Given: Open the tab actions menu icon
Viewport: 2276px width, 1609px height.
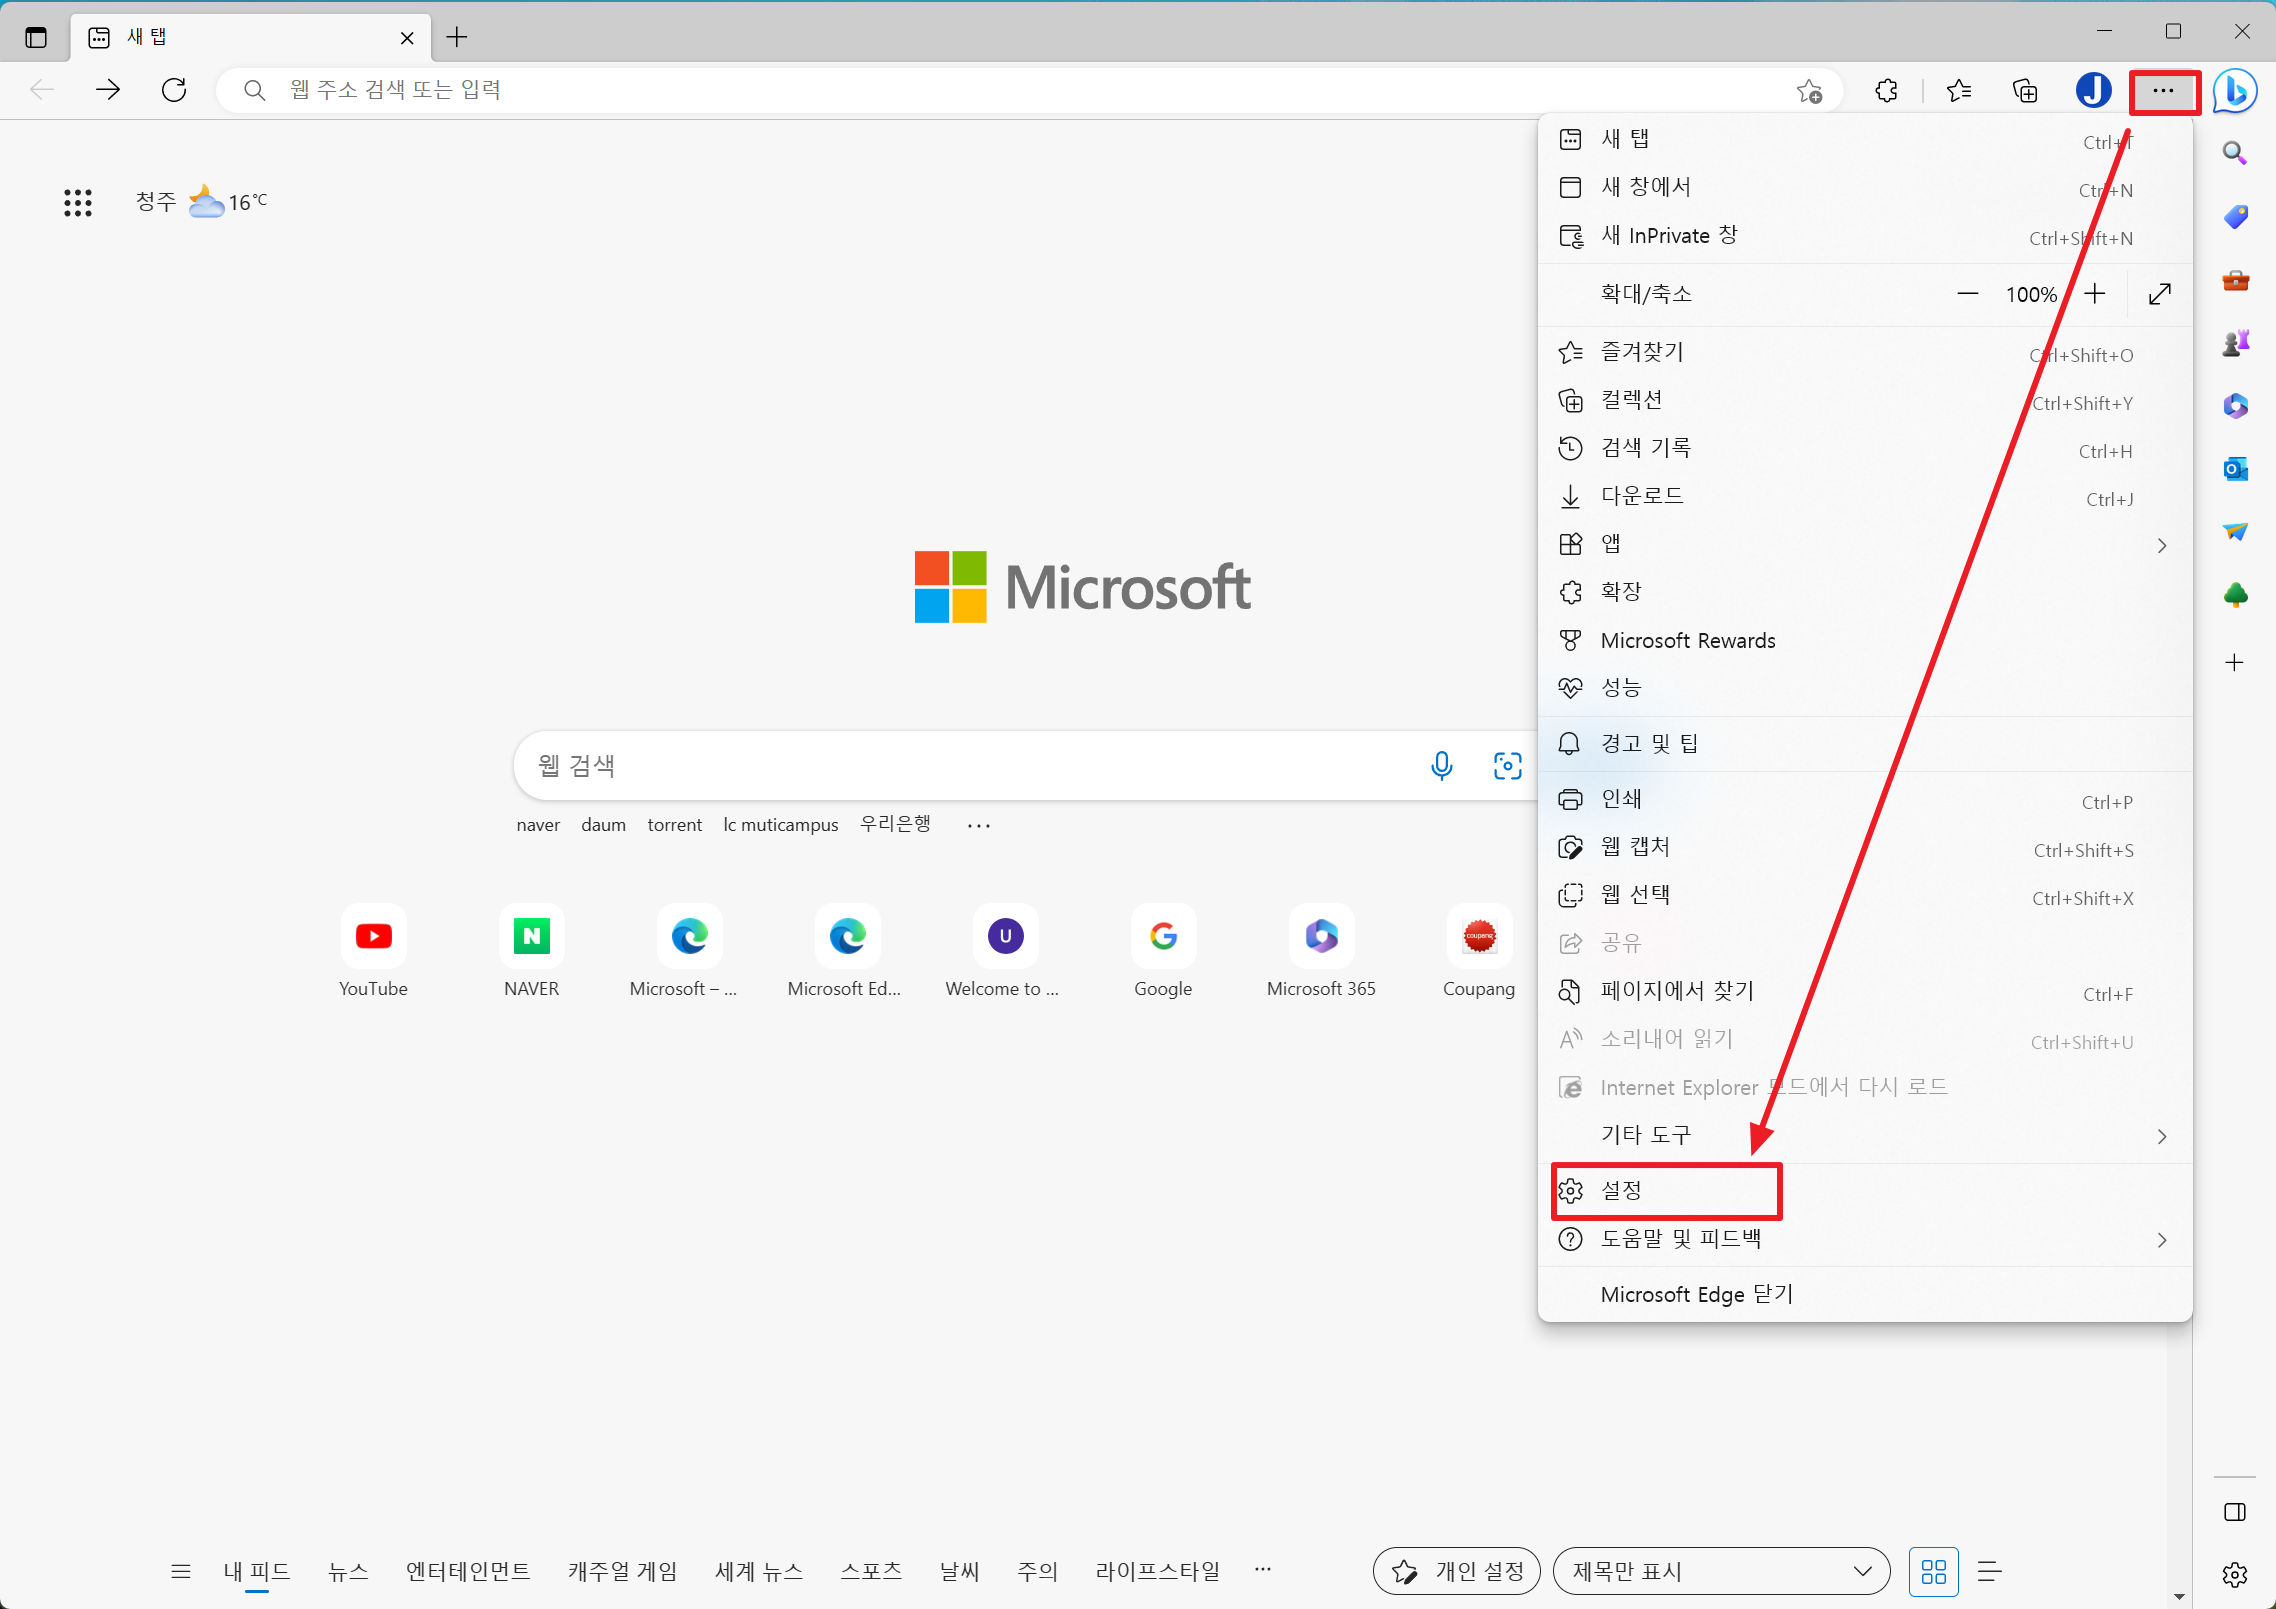Looking at the screenshot, I should pos(36,38).
